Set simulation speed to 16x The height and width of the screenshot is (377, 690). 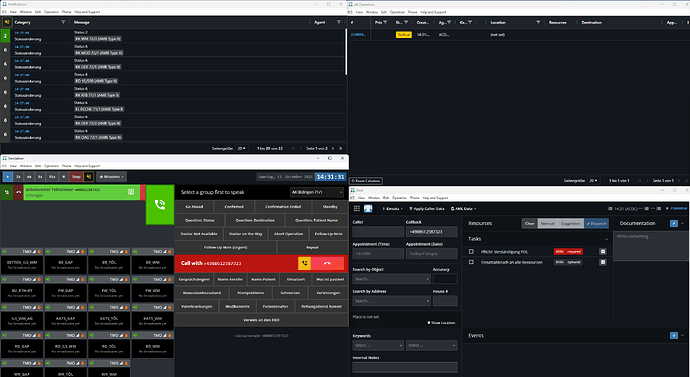click(x=52, y=176)
